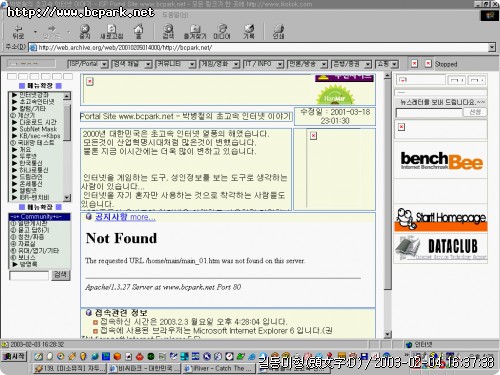Click the Print (인쇄) toolbar icon
The height and width of the screenshot is (375, 500).
pos(278,31)
